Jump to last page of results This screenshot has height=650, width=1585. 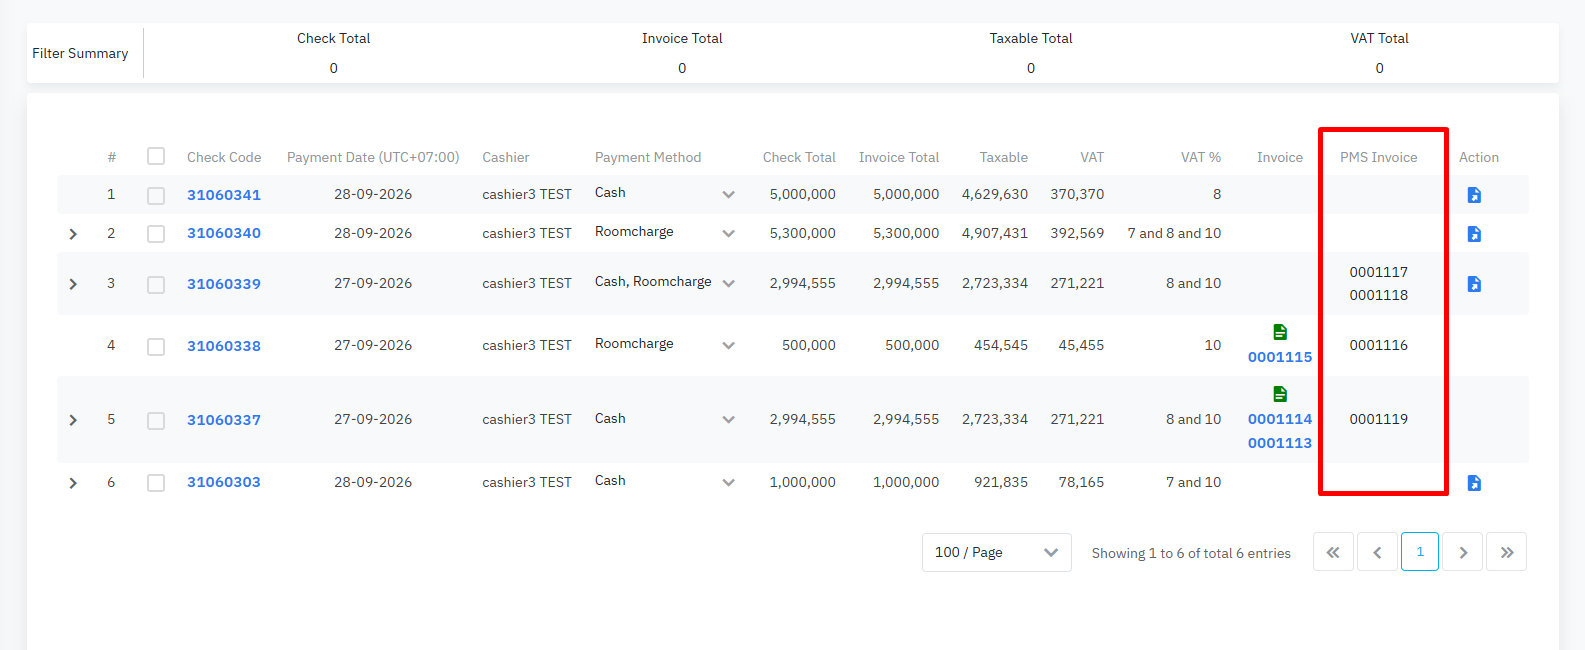pos(1507,552)
